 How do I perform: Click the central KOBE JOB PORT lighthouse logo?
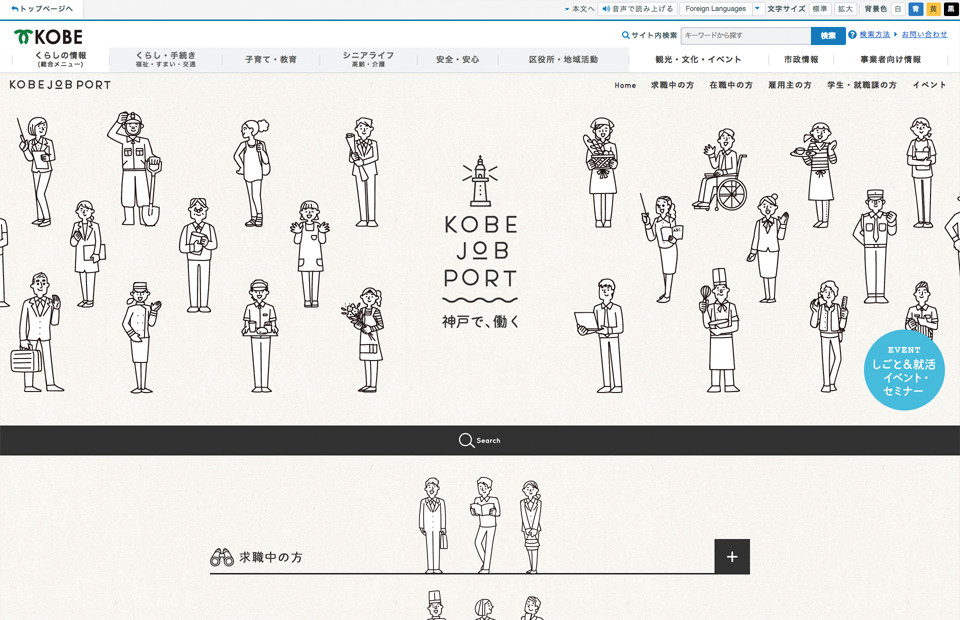click(481, 242)
